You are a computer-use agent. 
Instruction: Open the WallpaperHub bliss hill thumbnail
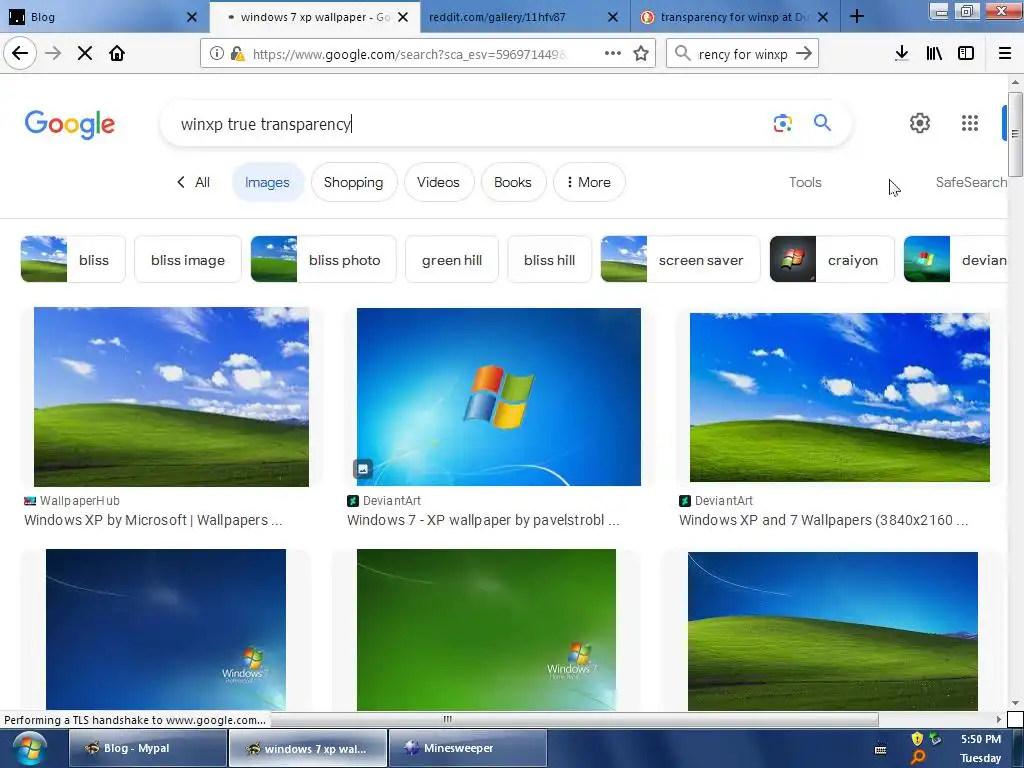(x=171, y=397)
